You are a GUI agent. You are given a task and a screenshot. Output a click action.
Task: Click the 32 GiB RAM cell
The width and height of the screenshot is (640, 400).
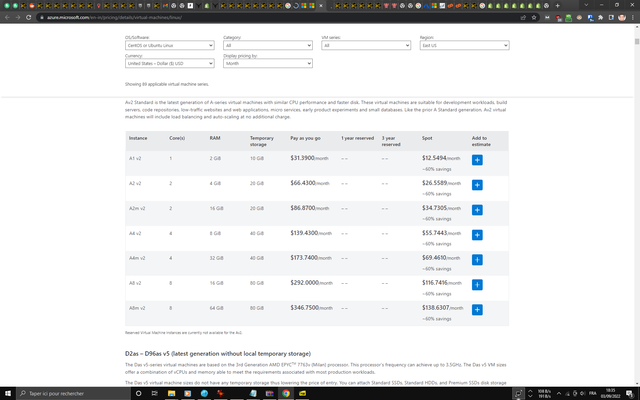tap(216, 258)
